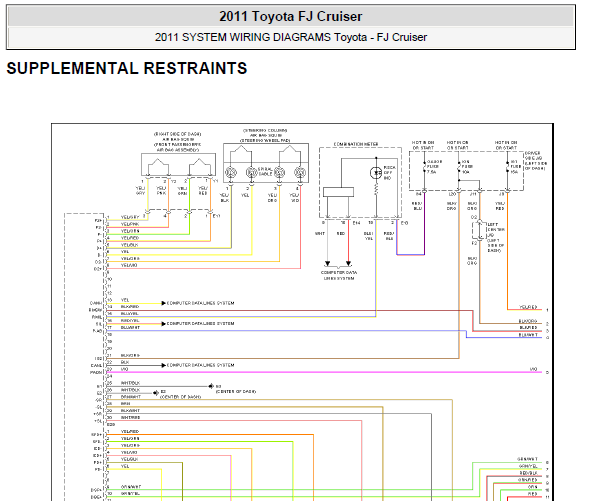This screenshot has width=606, height=501.
Task: Click the 'BLK/WHT' label at pin 29
Action: click(x=130, y=411)
